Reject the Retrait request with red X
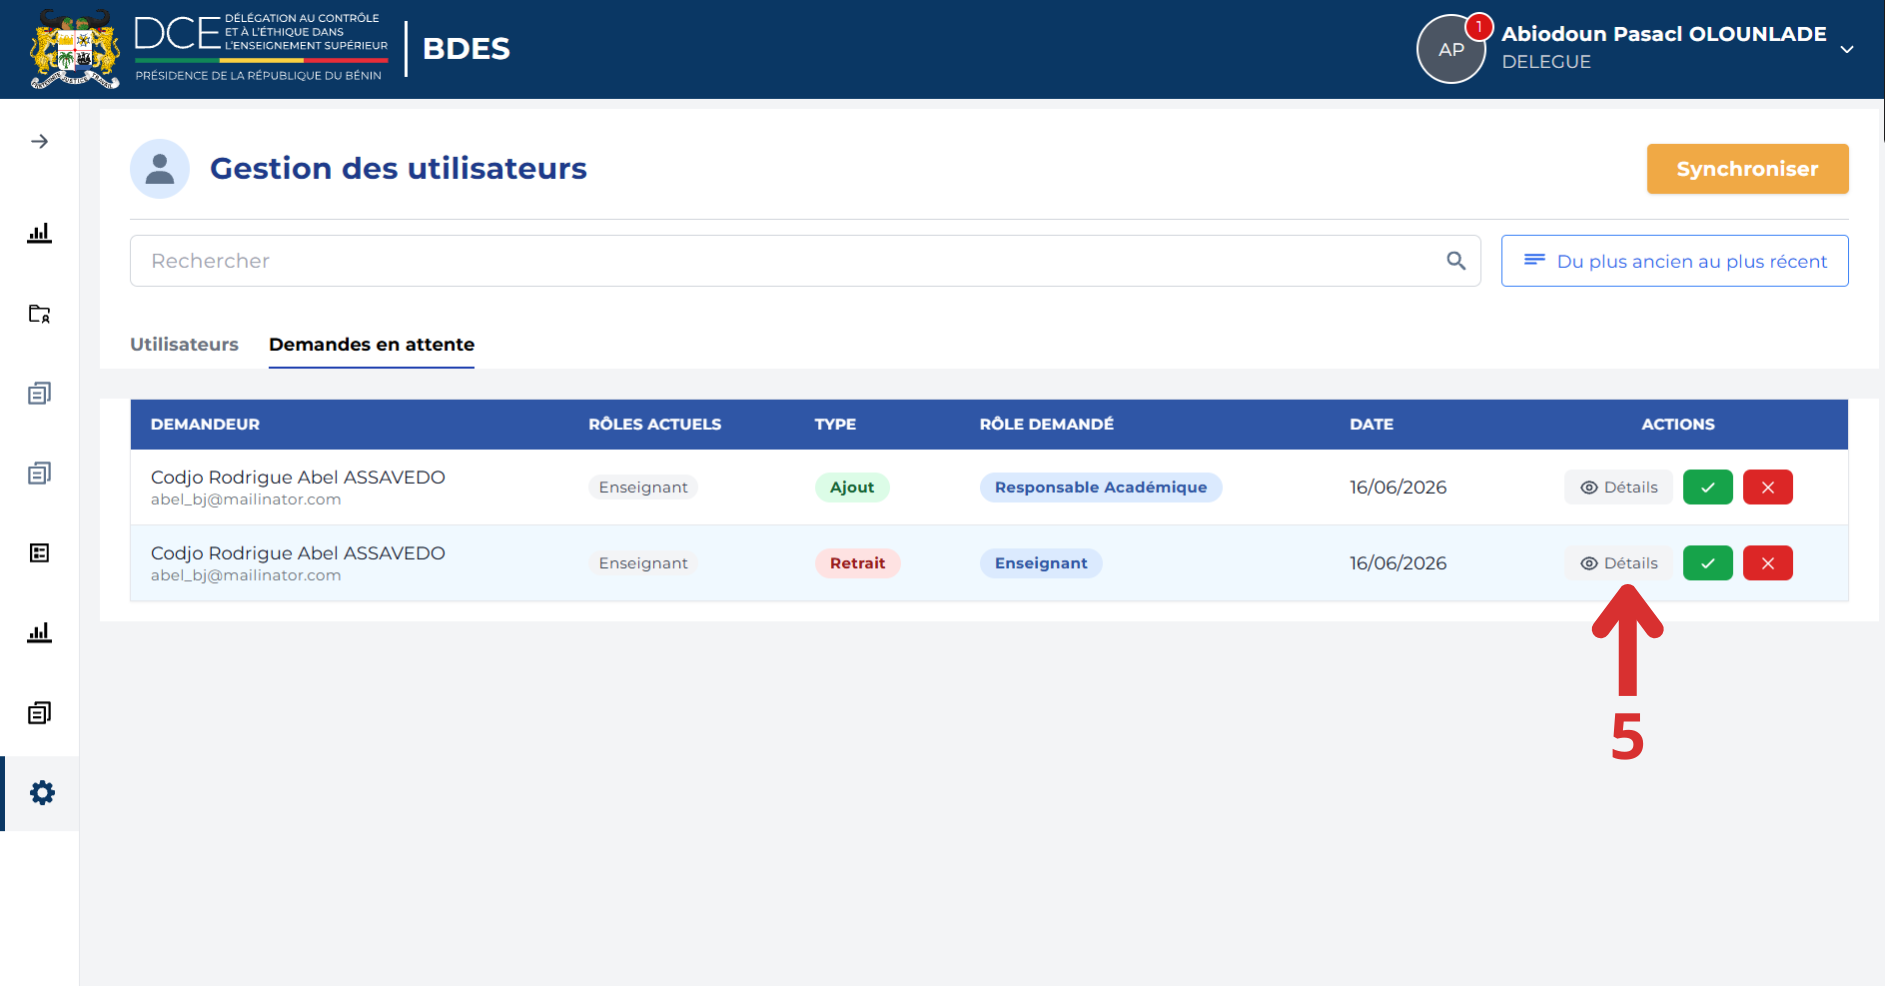This screenshot has height=986, width=1885. click(x=1768, y=563)
